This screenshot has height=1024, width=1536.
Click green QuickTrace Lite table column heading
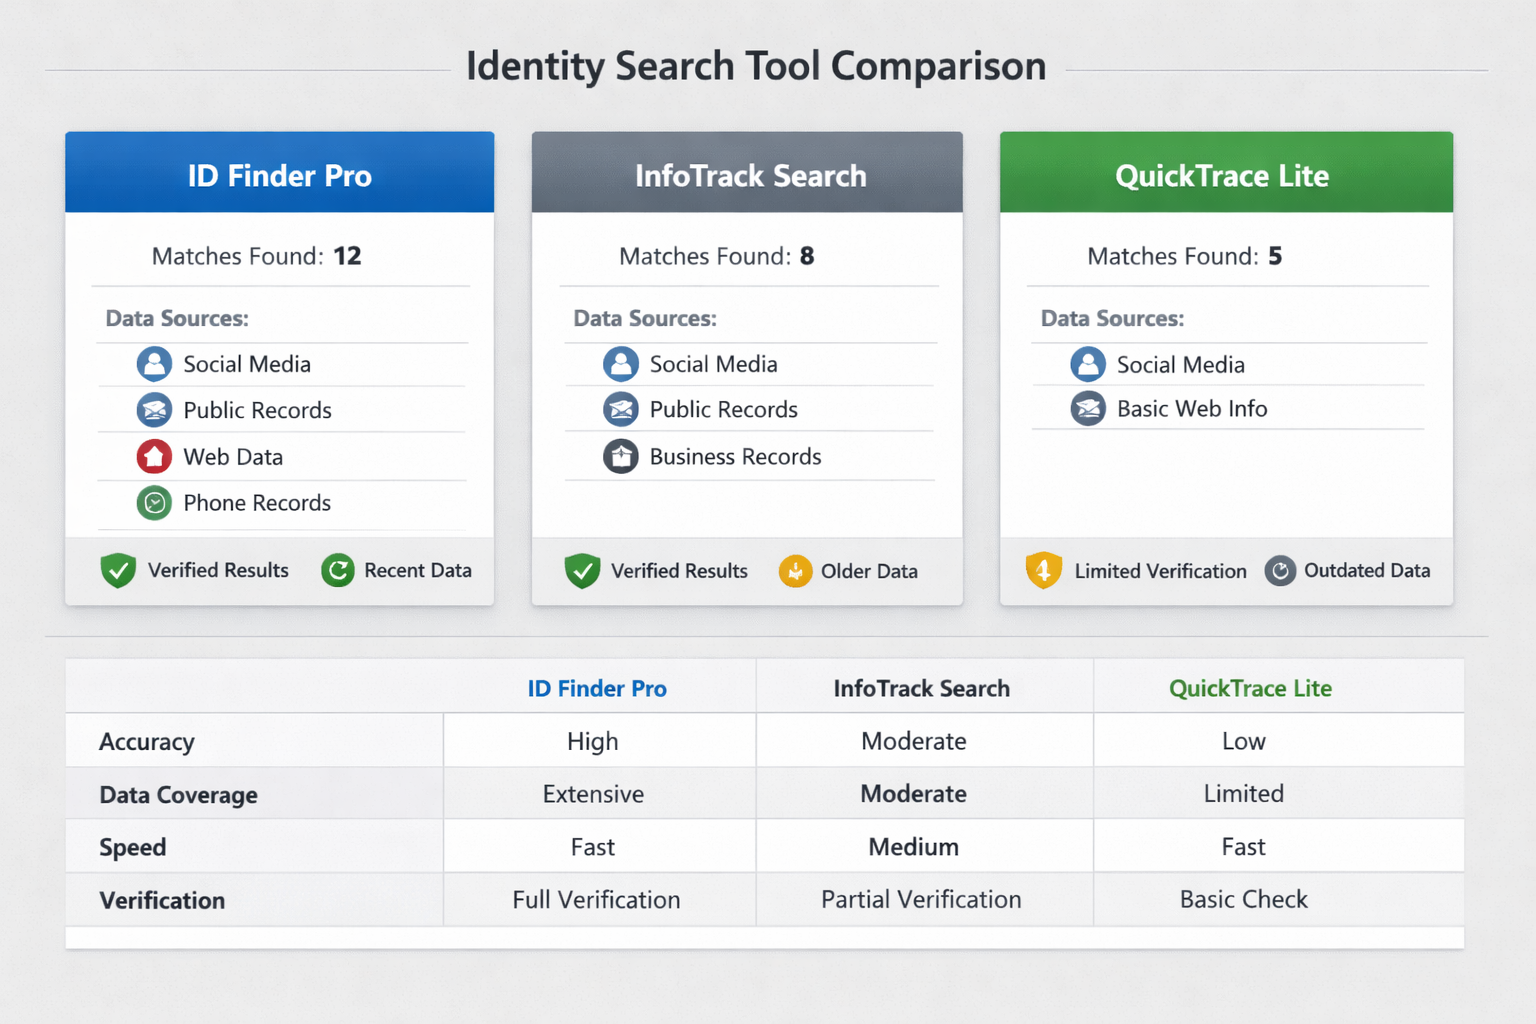pos(1250,689)
